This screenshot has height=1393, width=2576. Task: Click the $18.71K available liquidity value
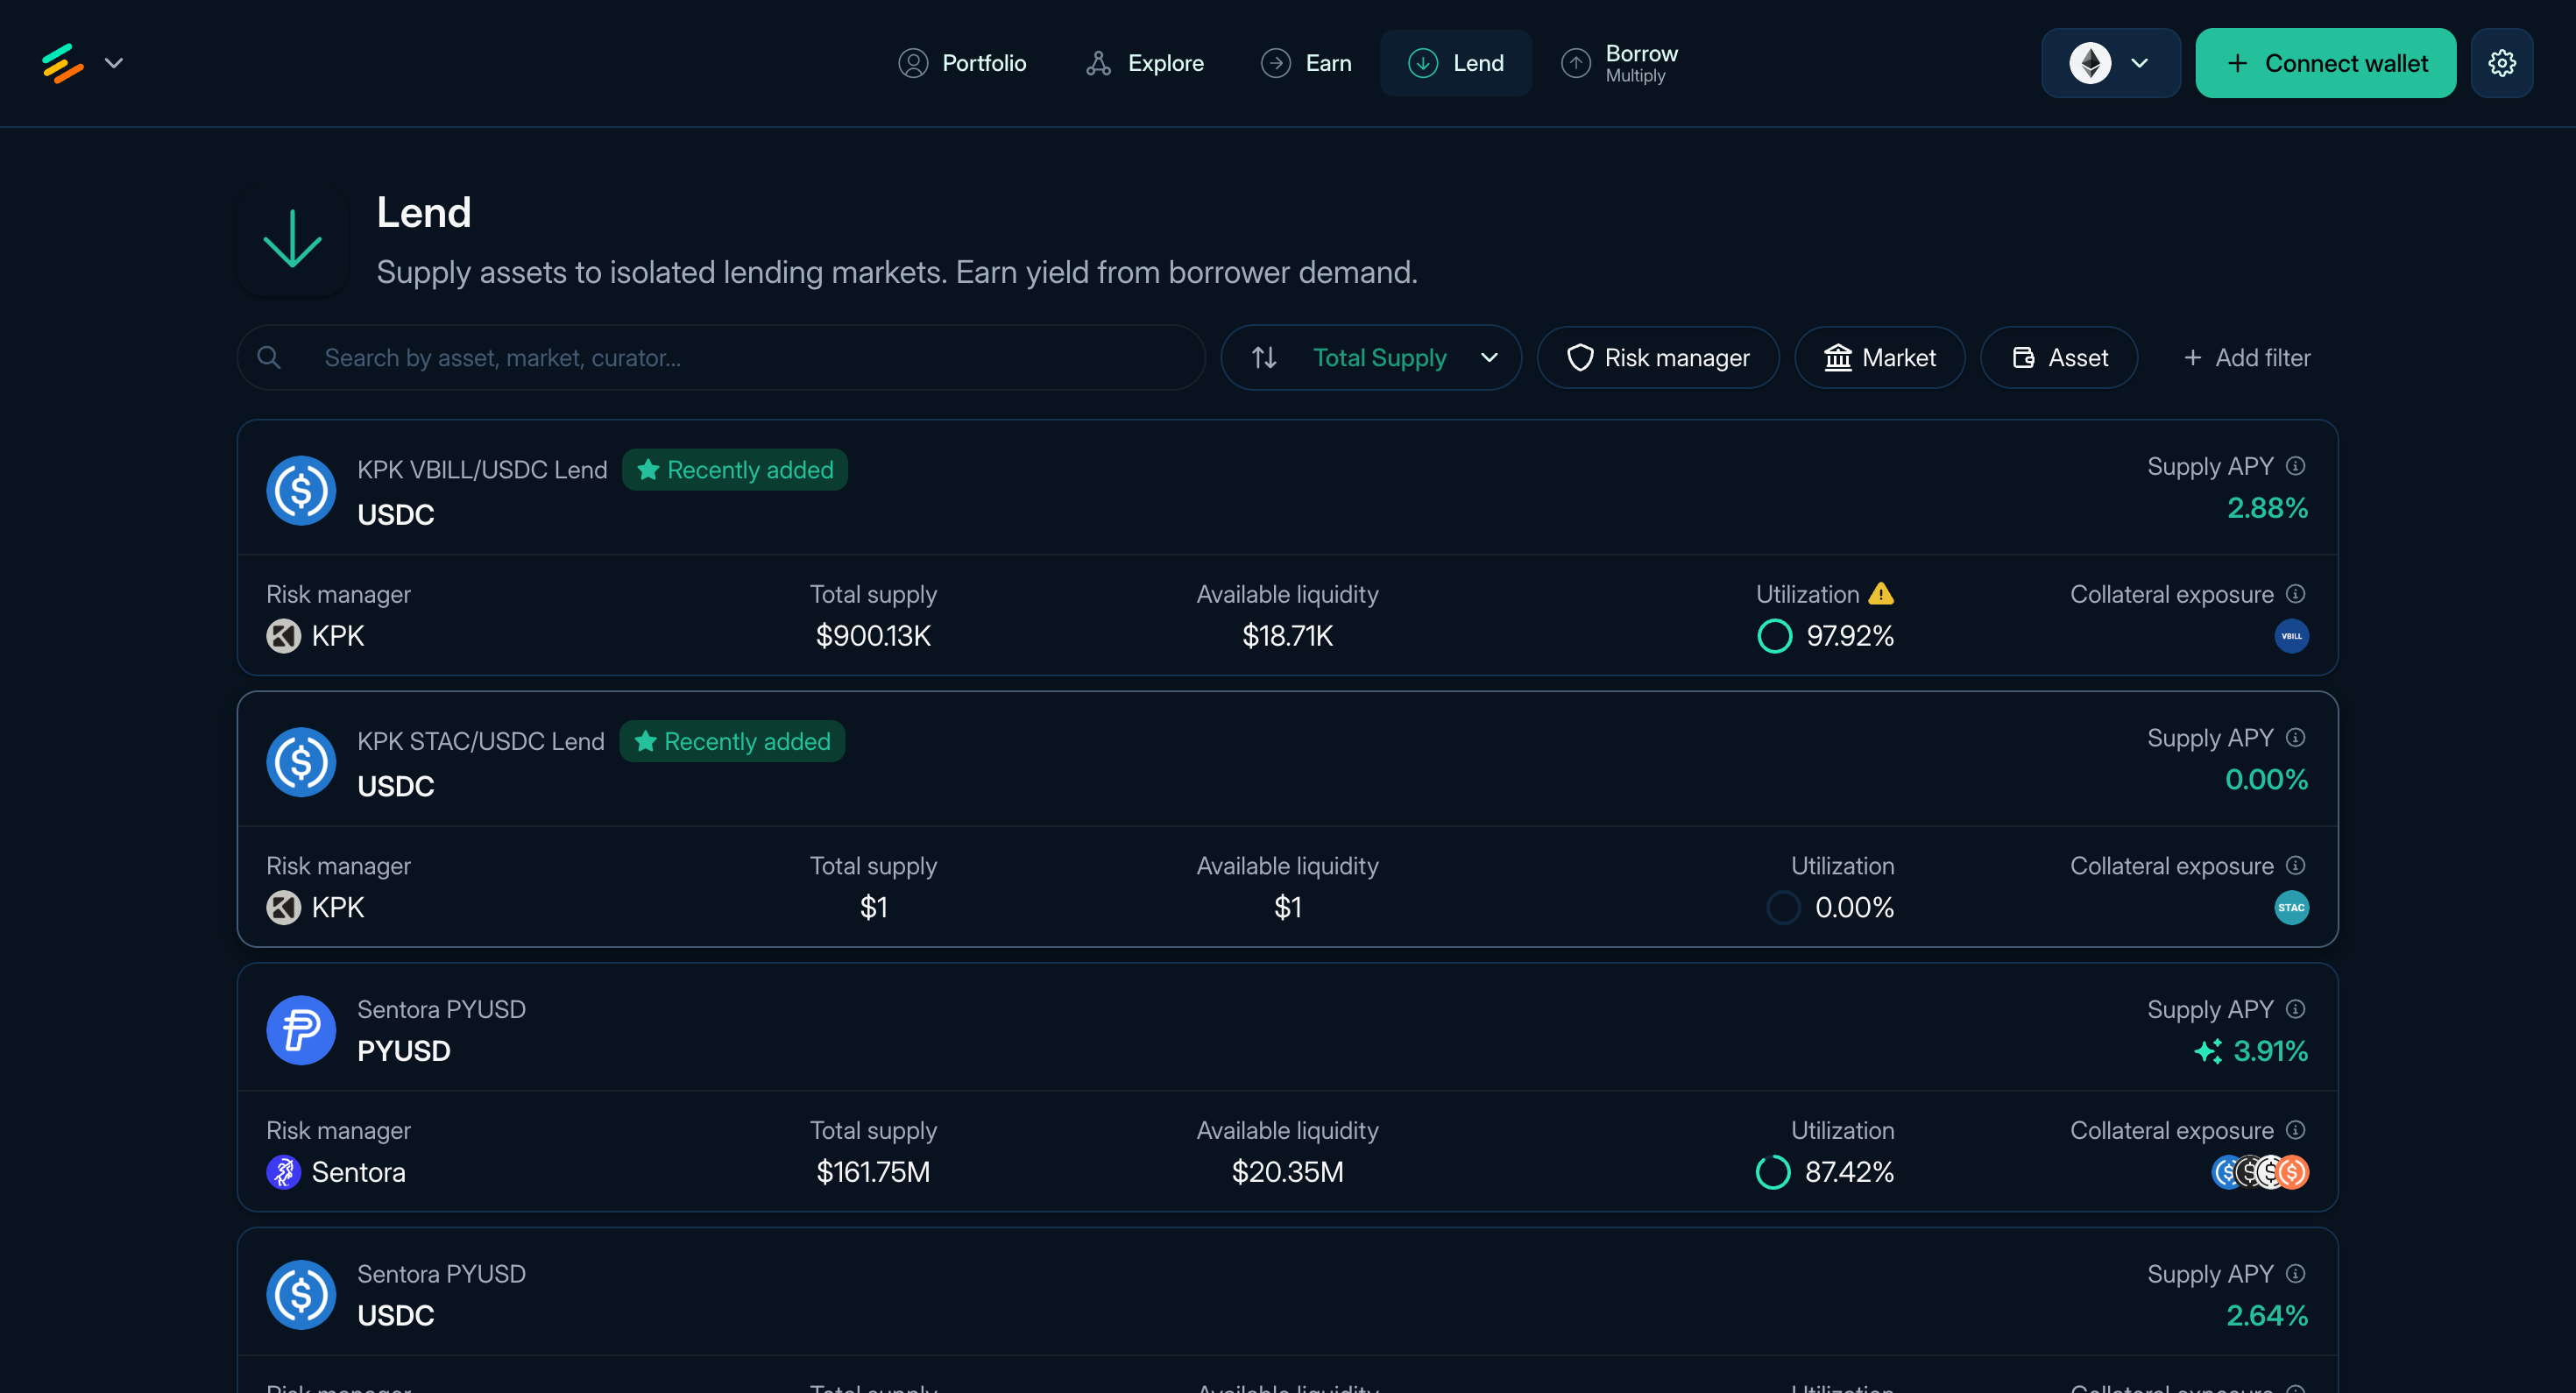point(1287,636)
